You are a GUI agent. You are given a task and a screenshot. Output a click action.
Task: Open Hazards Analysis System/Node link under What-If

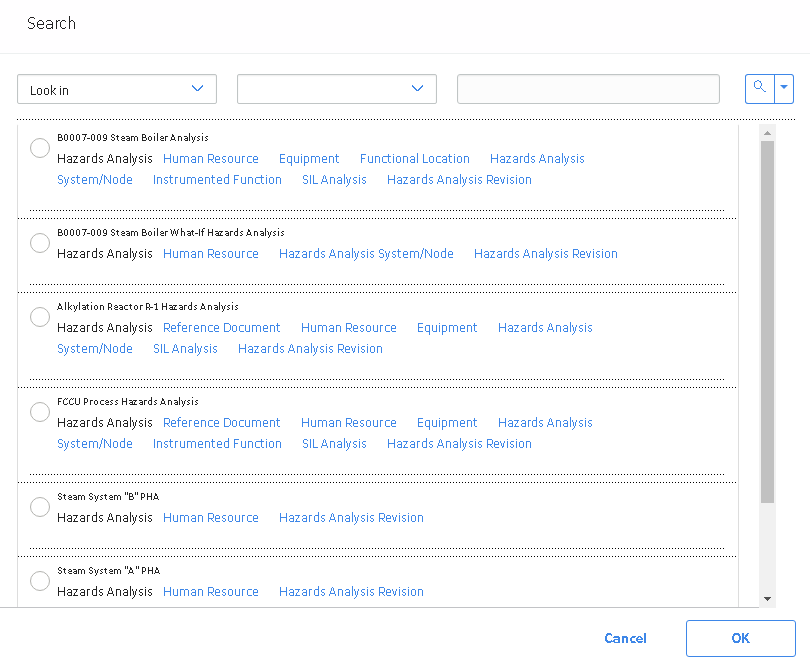(x=366, y=254)
